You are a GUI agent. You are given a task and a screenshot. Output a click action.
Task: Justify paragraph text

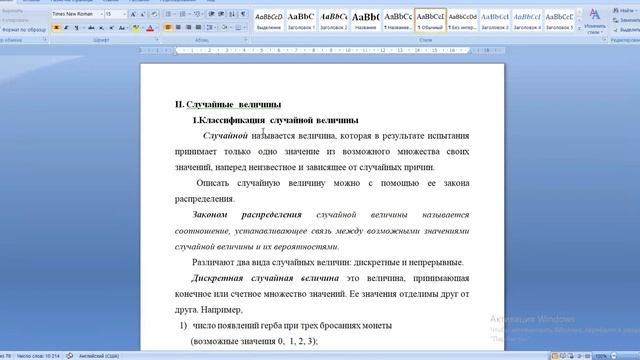[198, 27]
